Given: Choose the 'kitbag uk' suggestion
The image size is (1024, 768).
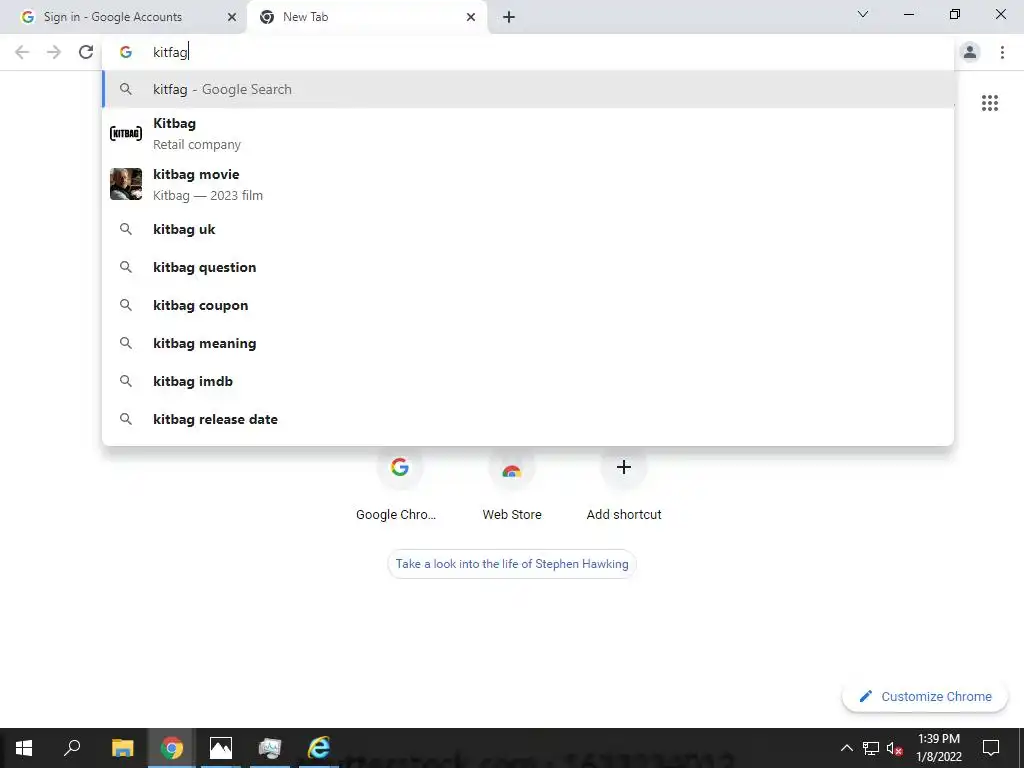Looking at the screenshot, I should 528,229.
